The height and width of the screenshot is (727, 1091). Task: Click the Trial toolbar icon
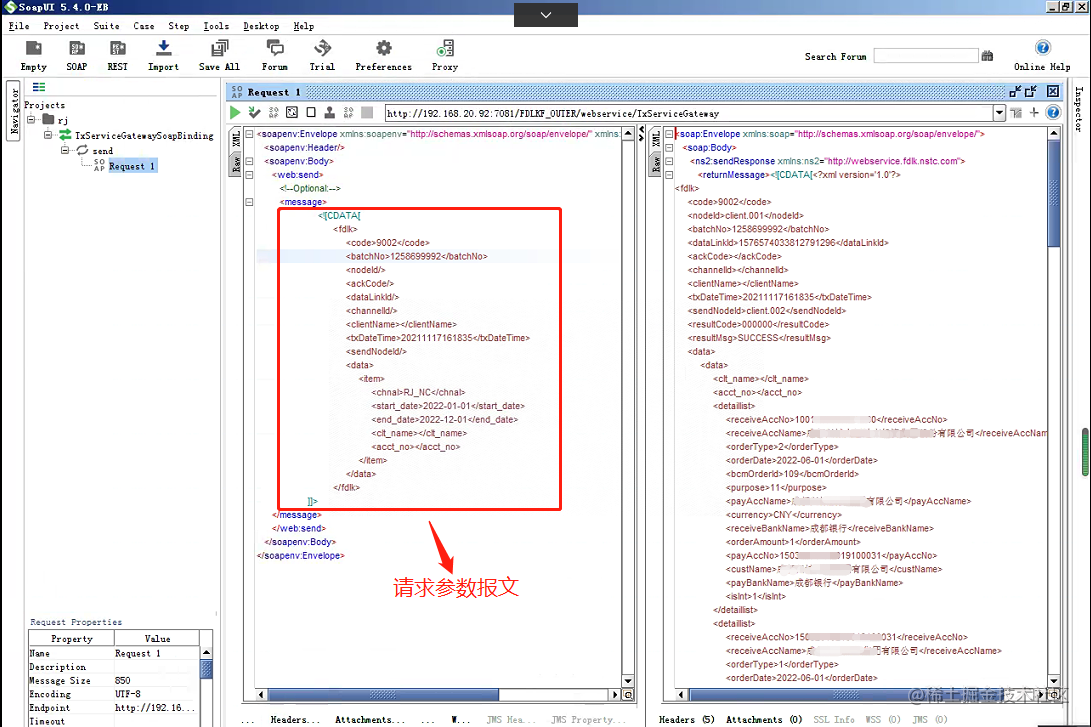322,56
